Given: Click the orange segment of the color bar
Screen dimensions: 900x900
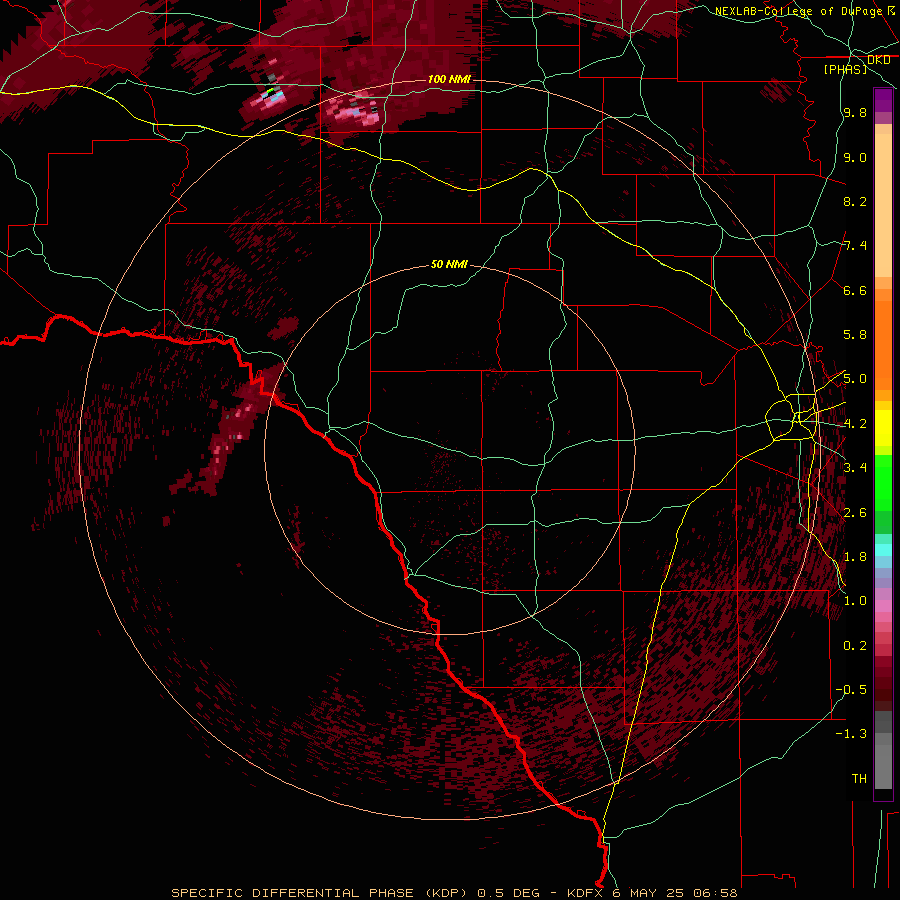Looking at the screenshot, I should 883,344.
